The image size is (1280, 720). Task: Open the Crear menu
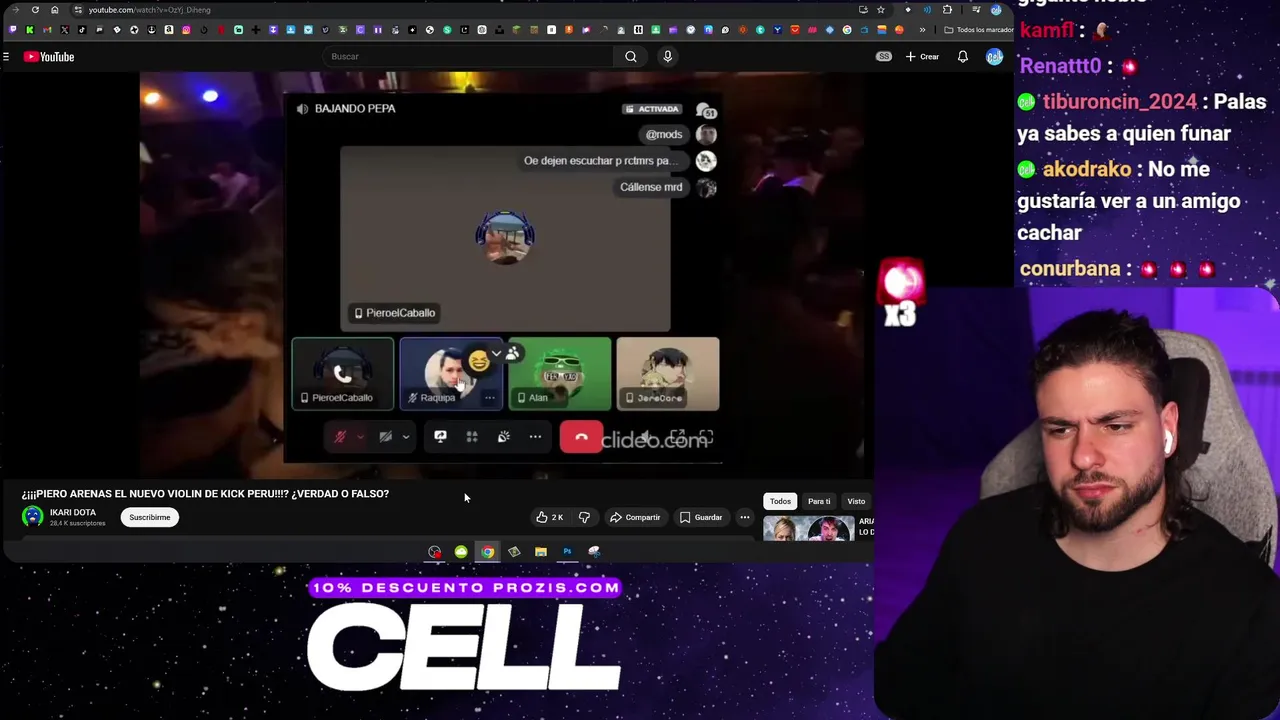pyautogui.click(x=922, y=57)
